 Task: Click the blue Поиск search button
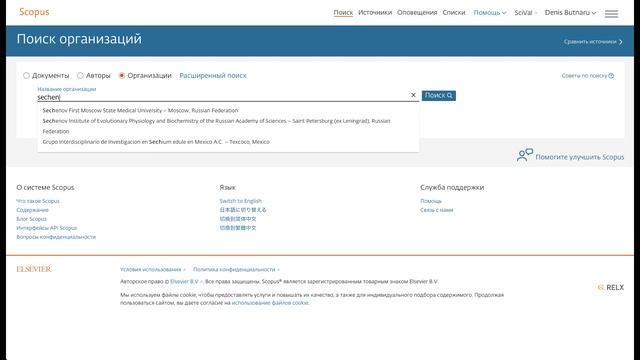438,96
